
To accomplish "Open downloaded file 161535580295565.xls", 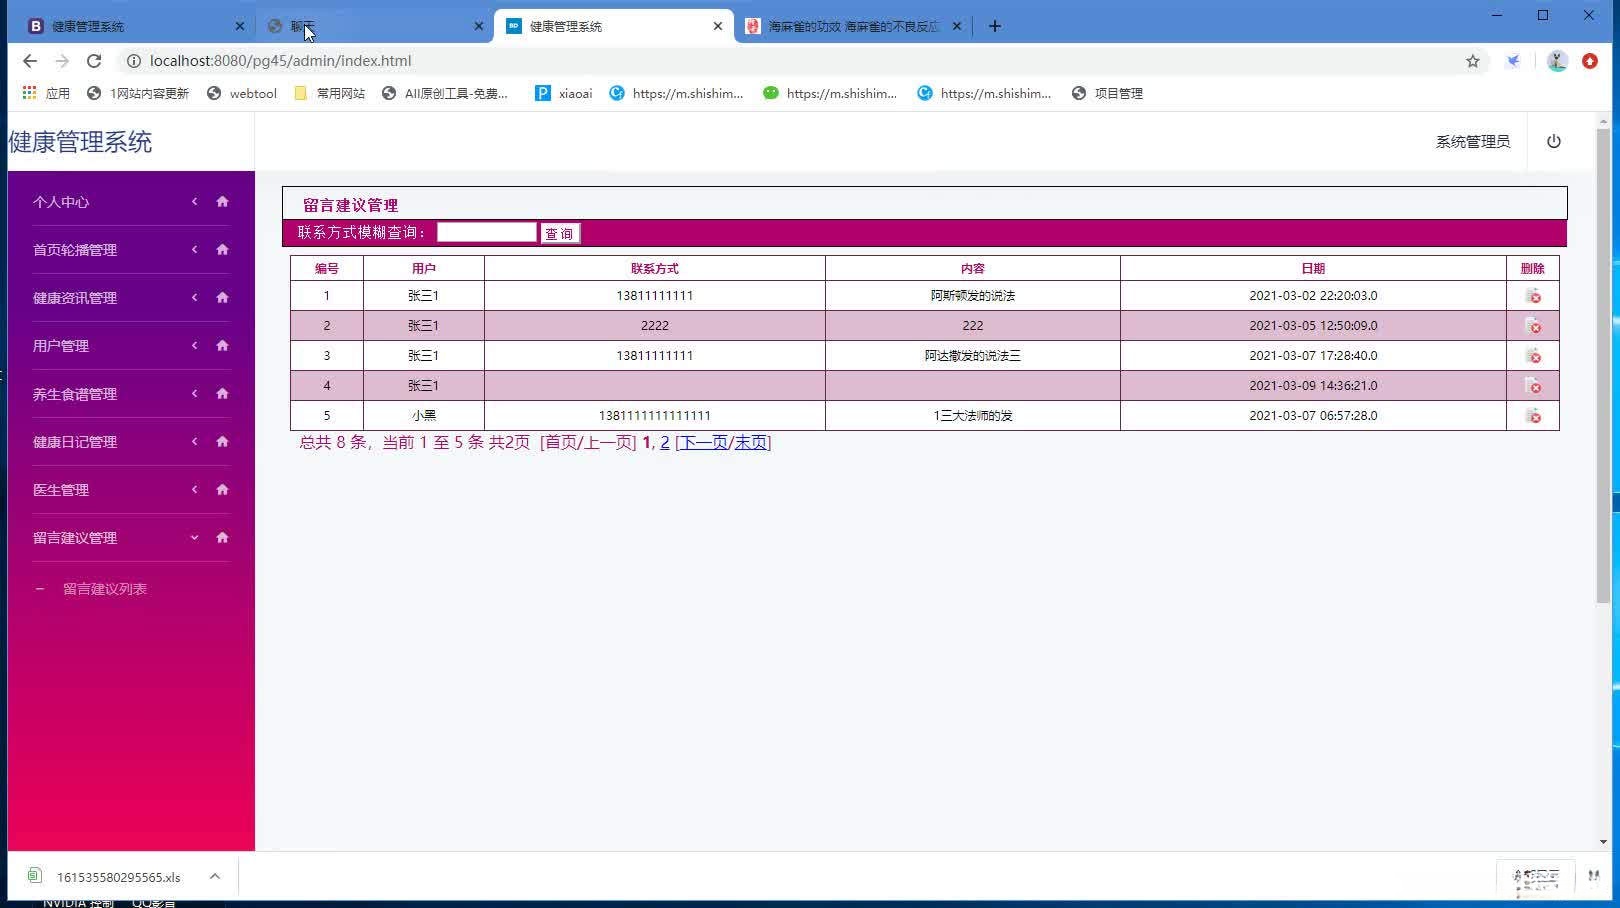I will 118,877.
